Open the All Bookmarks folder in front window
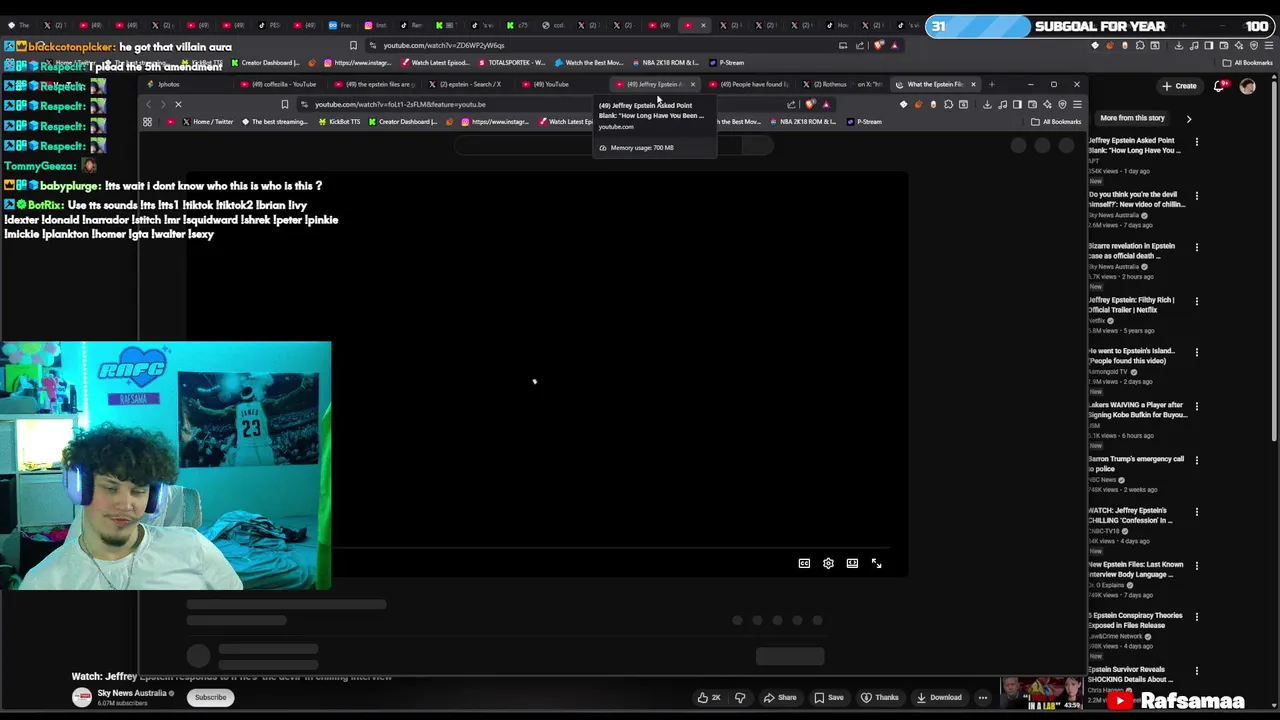Image resolution: width=1280 pixels, height=720 pixels. click(1057, 122)
